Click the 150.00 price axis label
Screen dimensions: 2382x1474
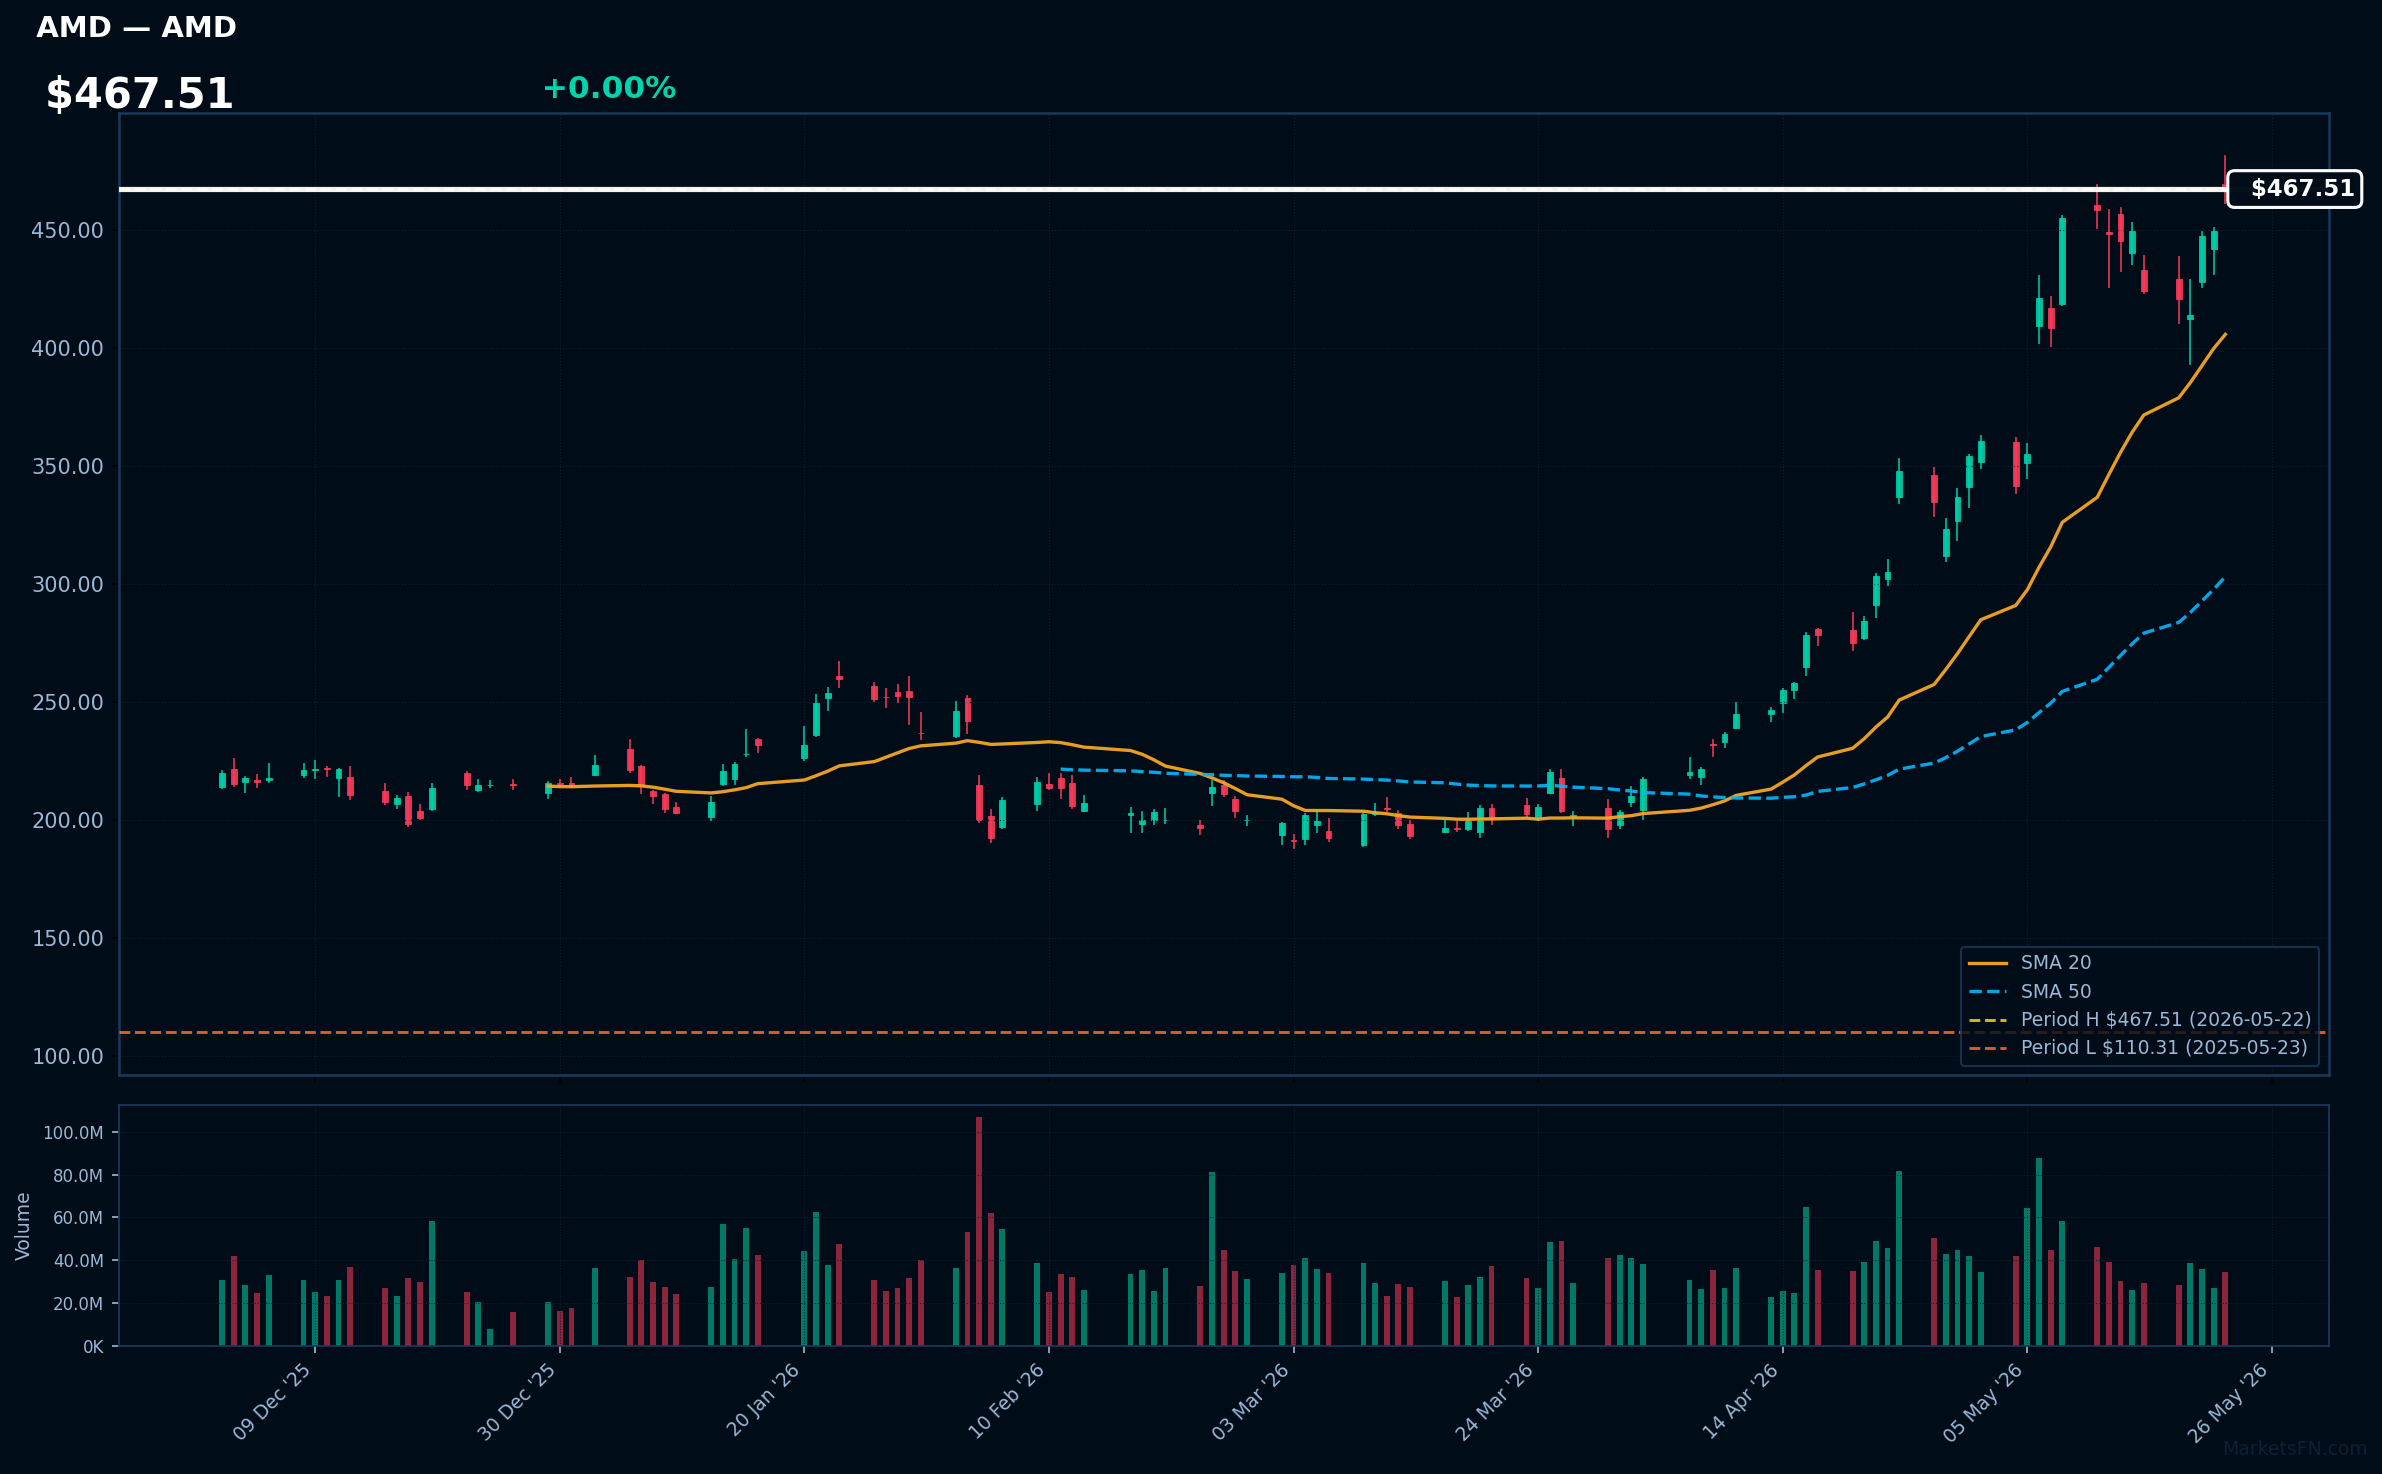click(x=68, y=939)
